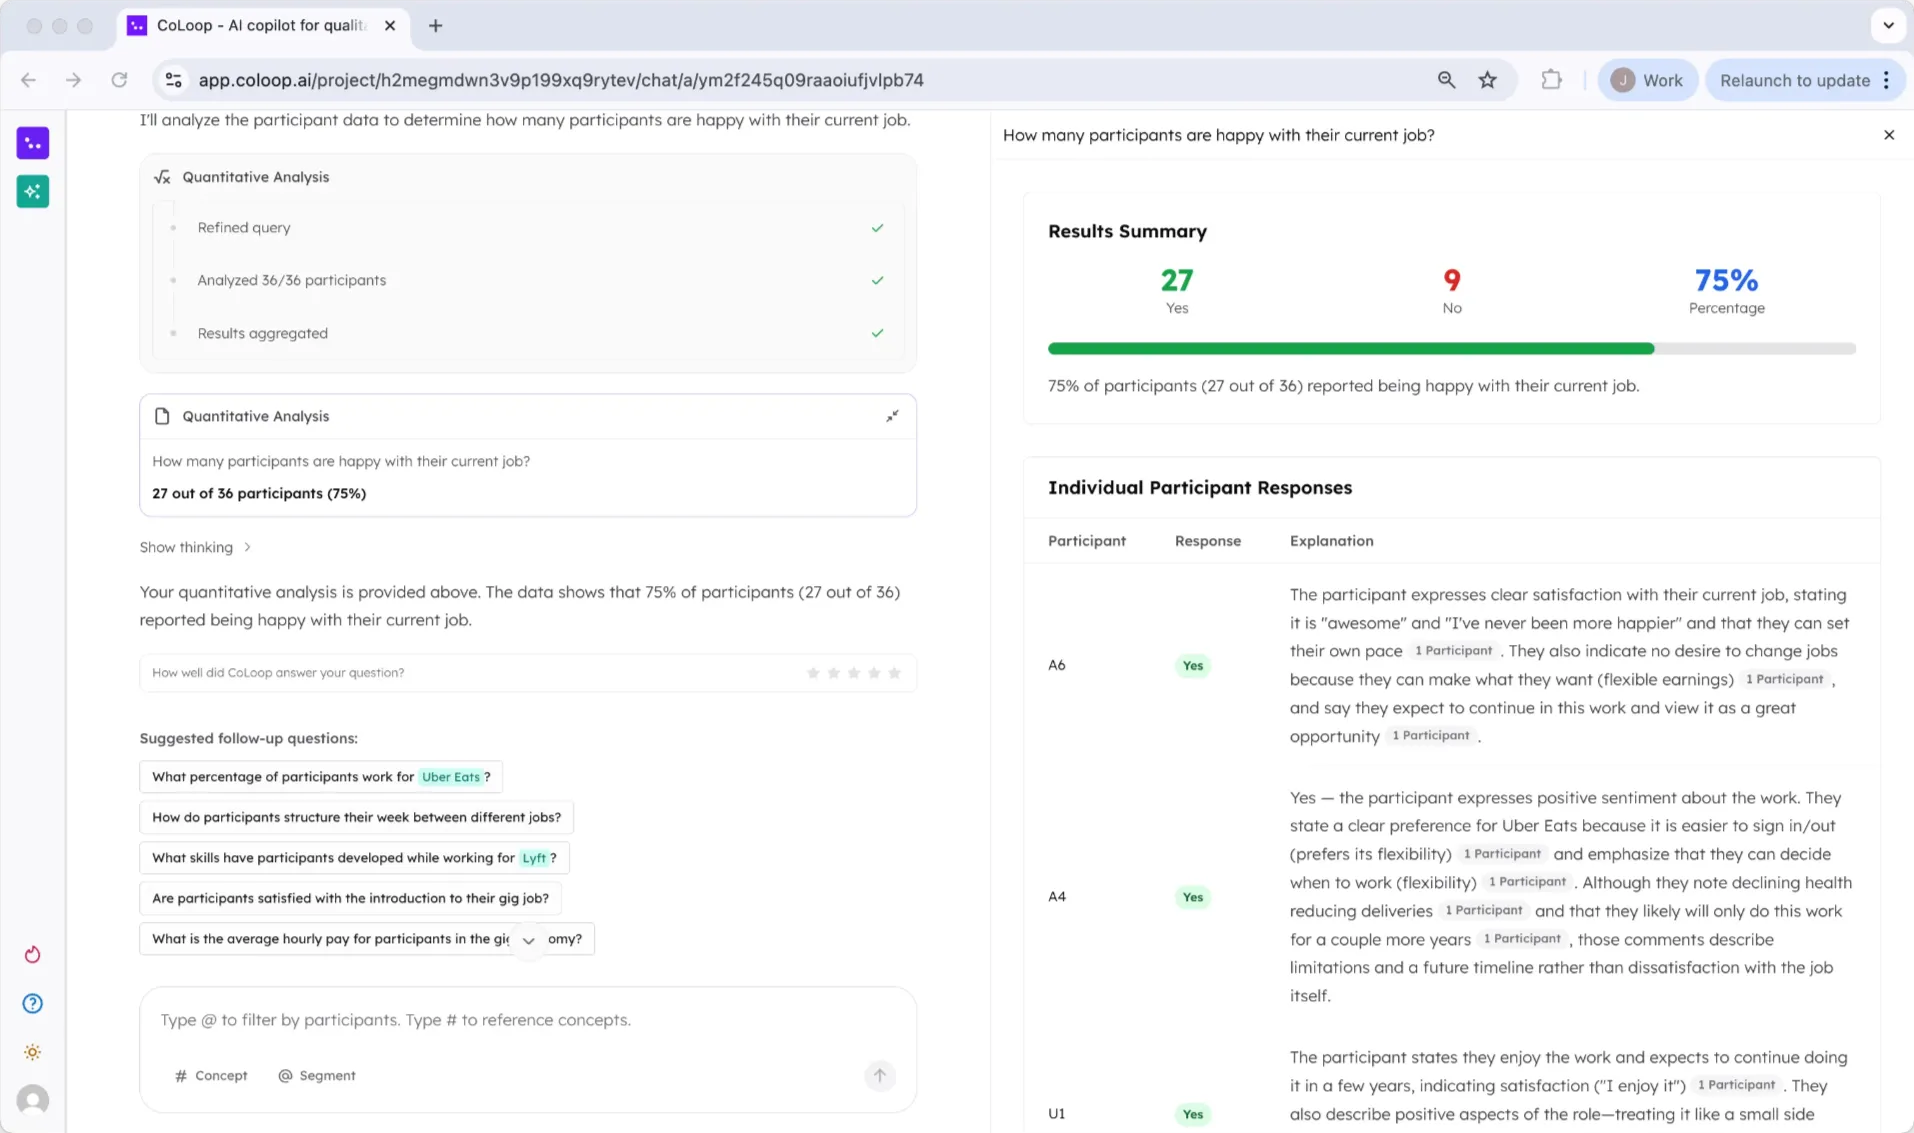The width and height of the screenshot is (1914, 1133).
Task: Click the zoom magnifier icon in address bar
Action: (1446, 80)
